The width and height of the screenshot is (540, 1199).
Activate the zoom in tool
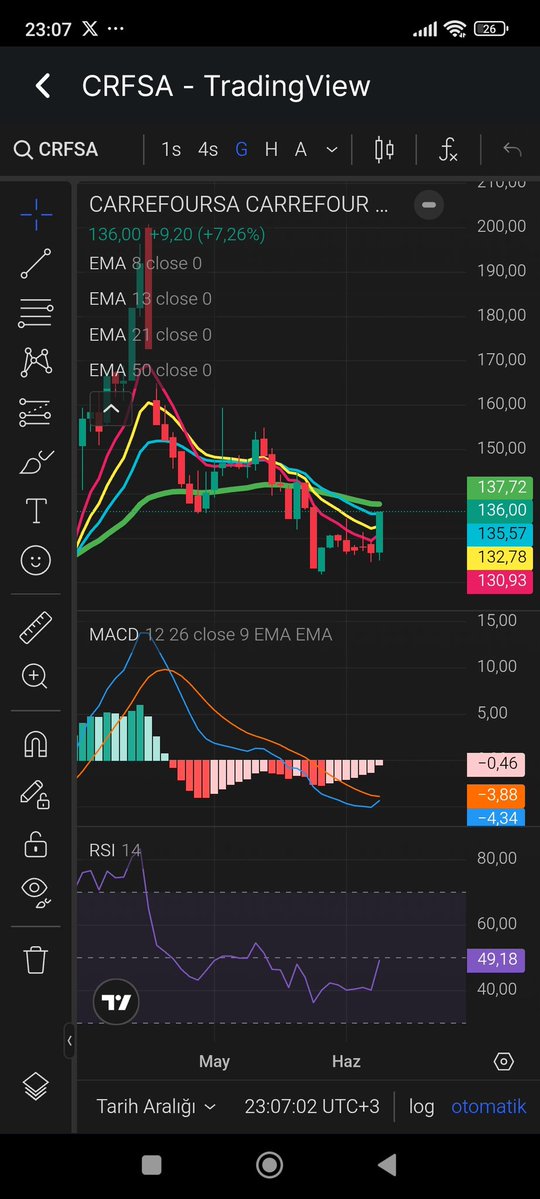(36, 676)
